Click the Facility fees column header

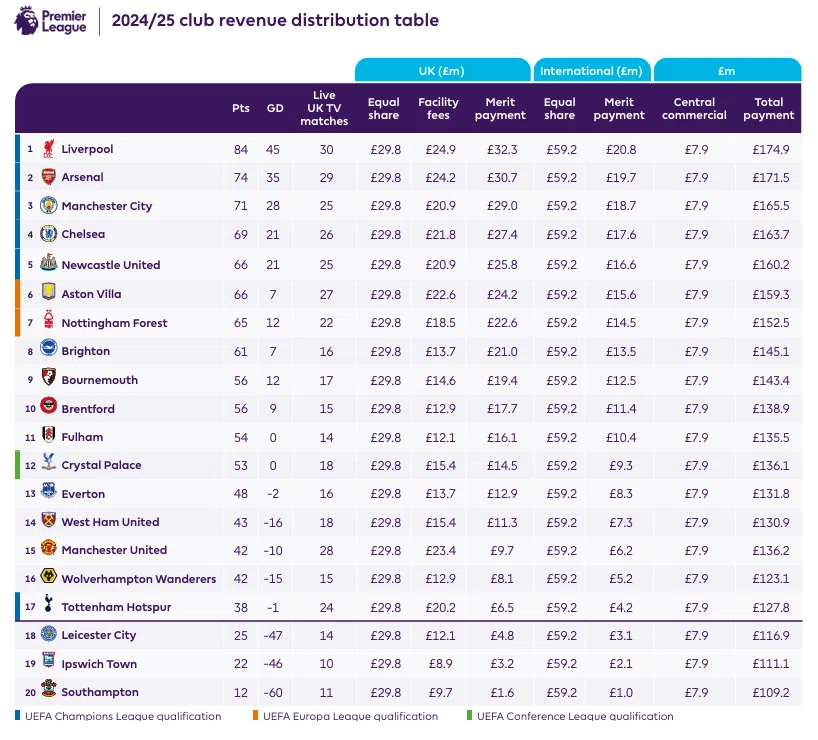438,109
